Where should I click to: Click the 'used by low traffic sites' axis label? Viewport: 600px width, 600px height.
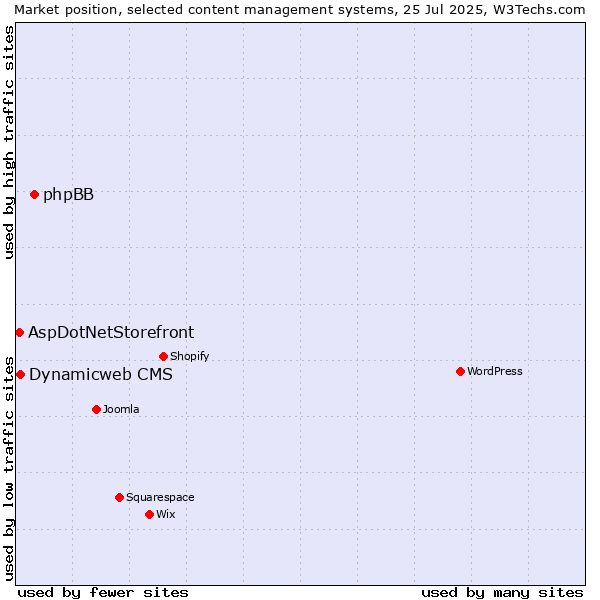[x=8, y=470]
